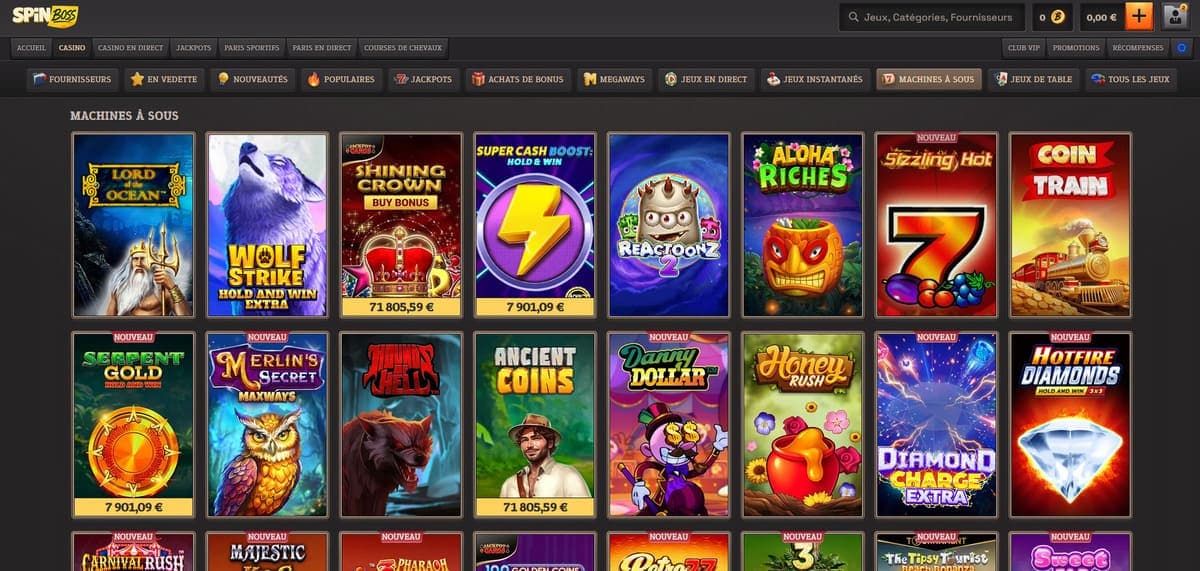
Task: Open Jeux instantanés category
Action: click(815, 79)
